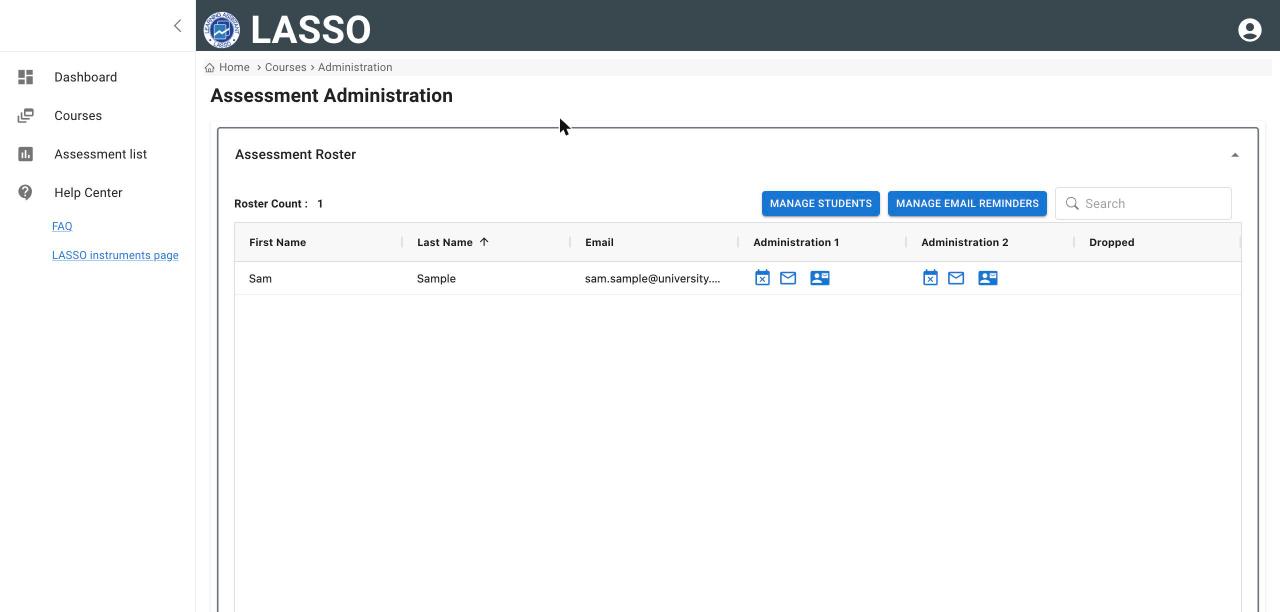Open the FAQ link

tap(62, 227)
